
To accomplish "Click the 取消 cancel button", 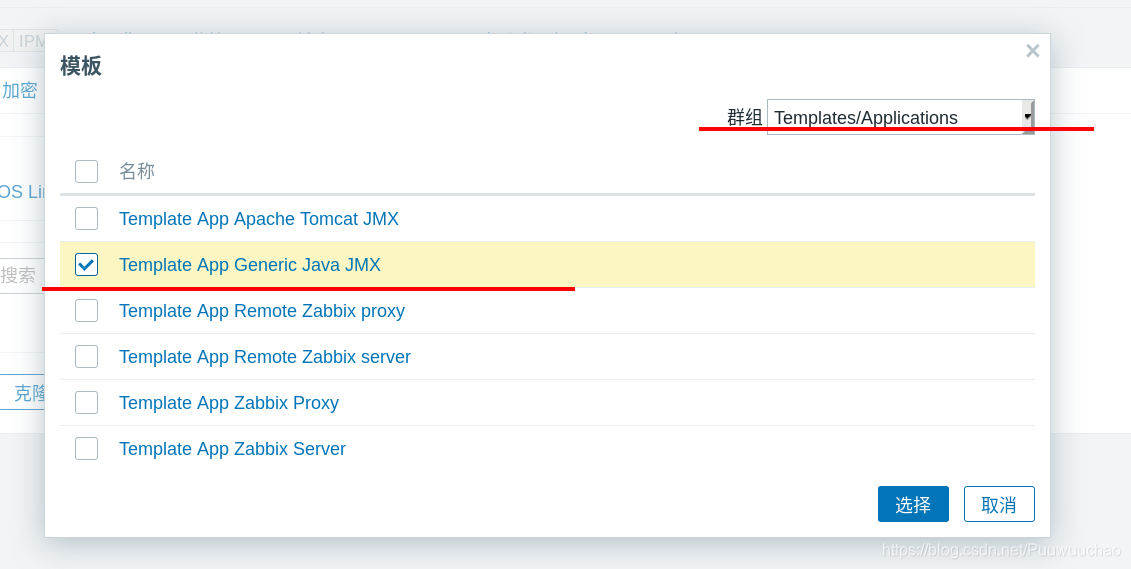I will tap(999, 504).
